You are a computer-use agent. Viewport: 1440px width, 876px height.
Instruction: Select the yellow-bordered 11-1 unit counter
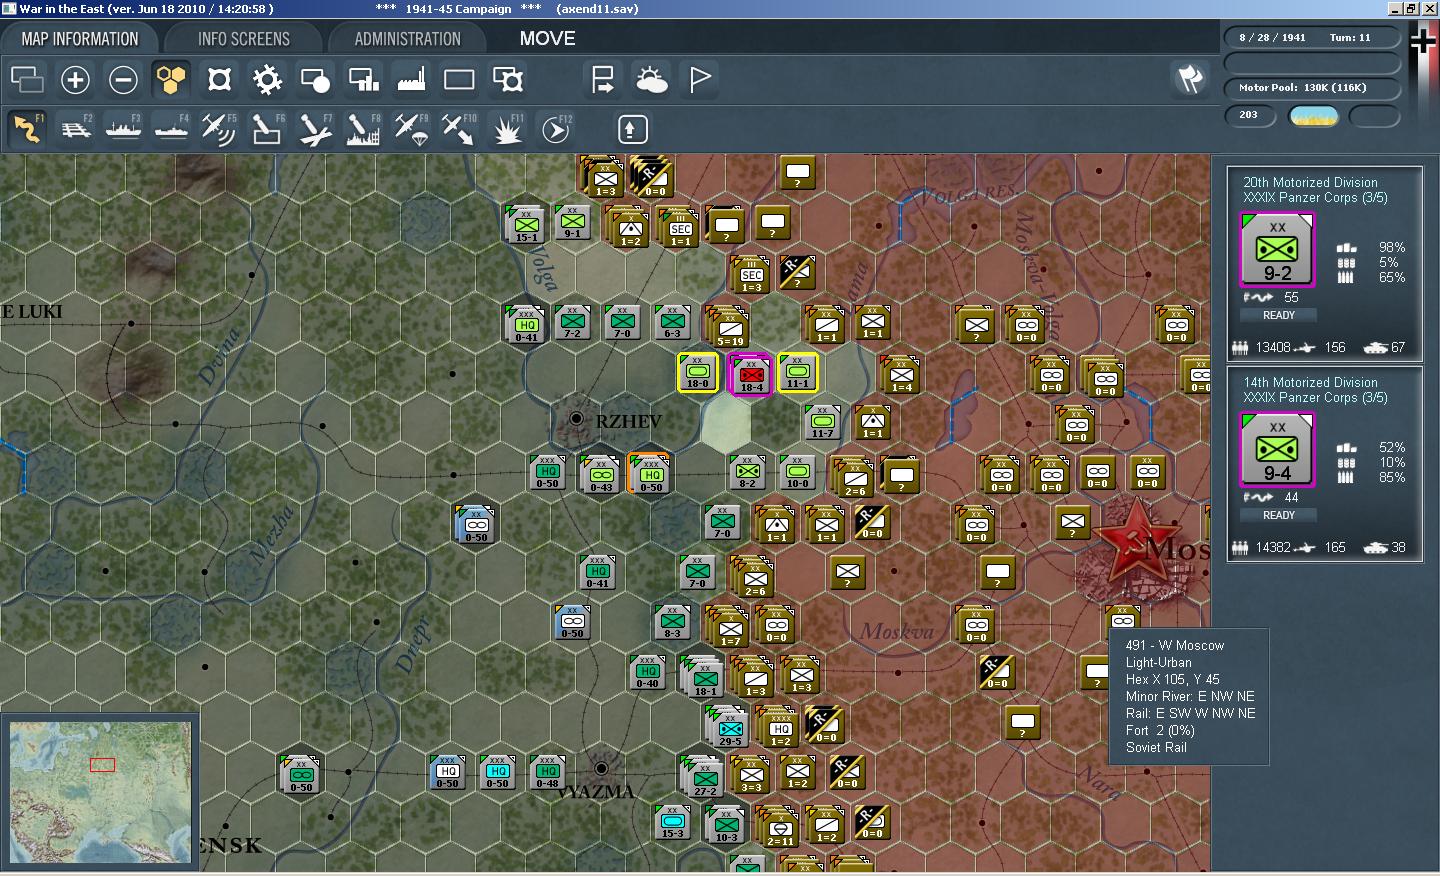coord(798,373)
